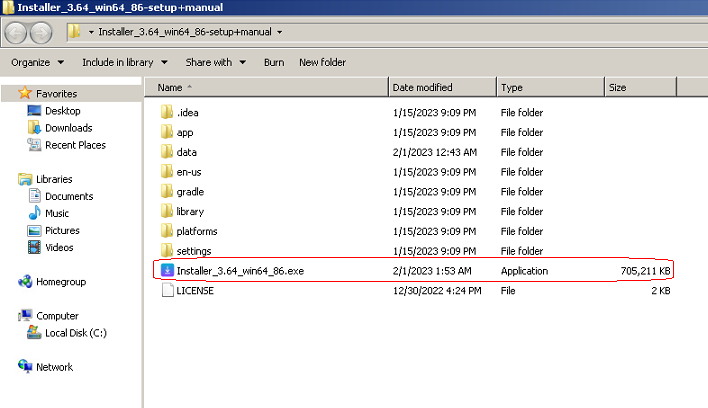Click the Homegroup icon in sidebar
Screen dimensions: 708x408
(x=25, y=282)
